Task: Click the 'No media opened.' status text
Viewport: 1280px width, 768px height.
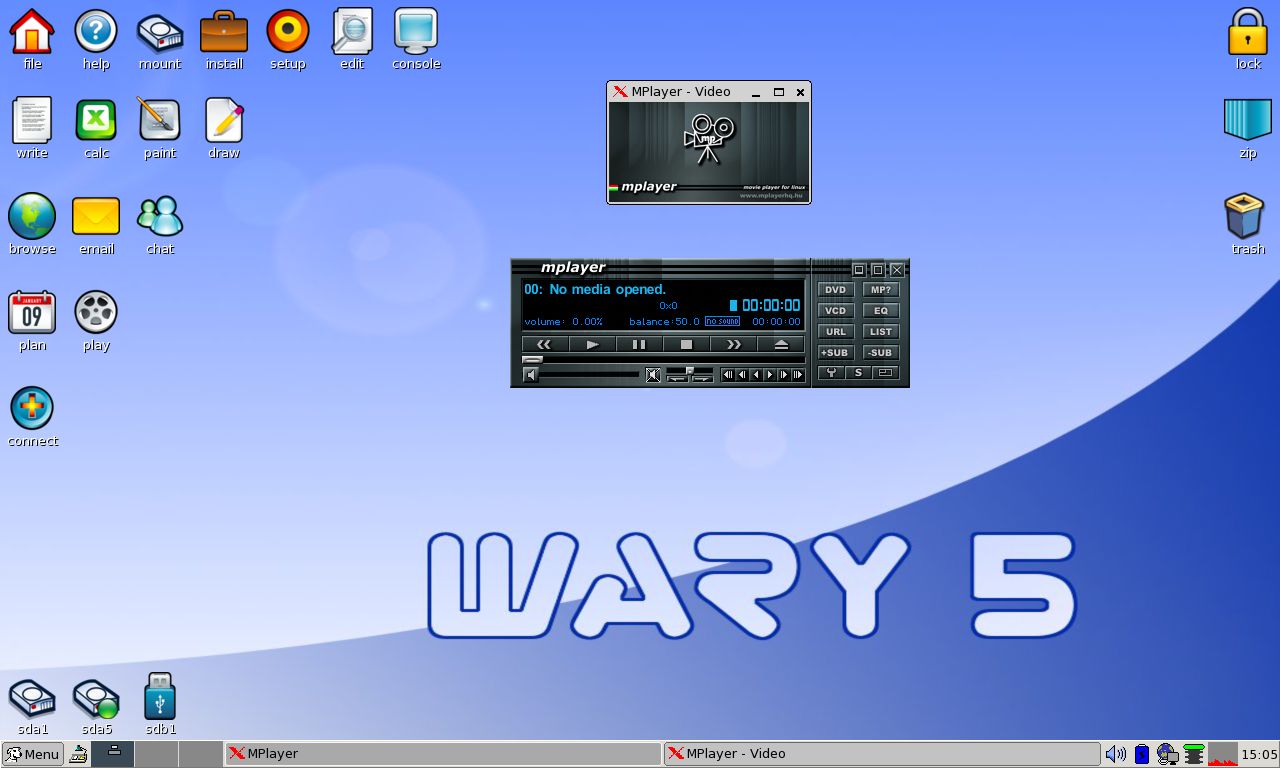Action: (x=608, y=289)
